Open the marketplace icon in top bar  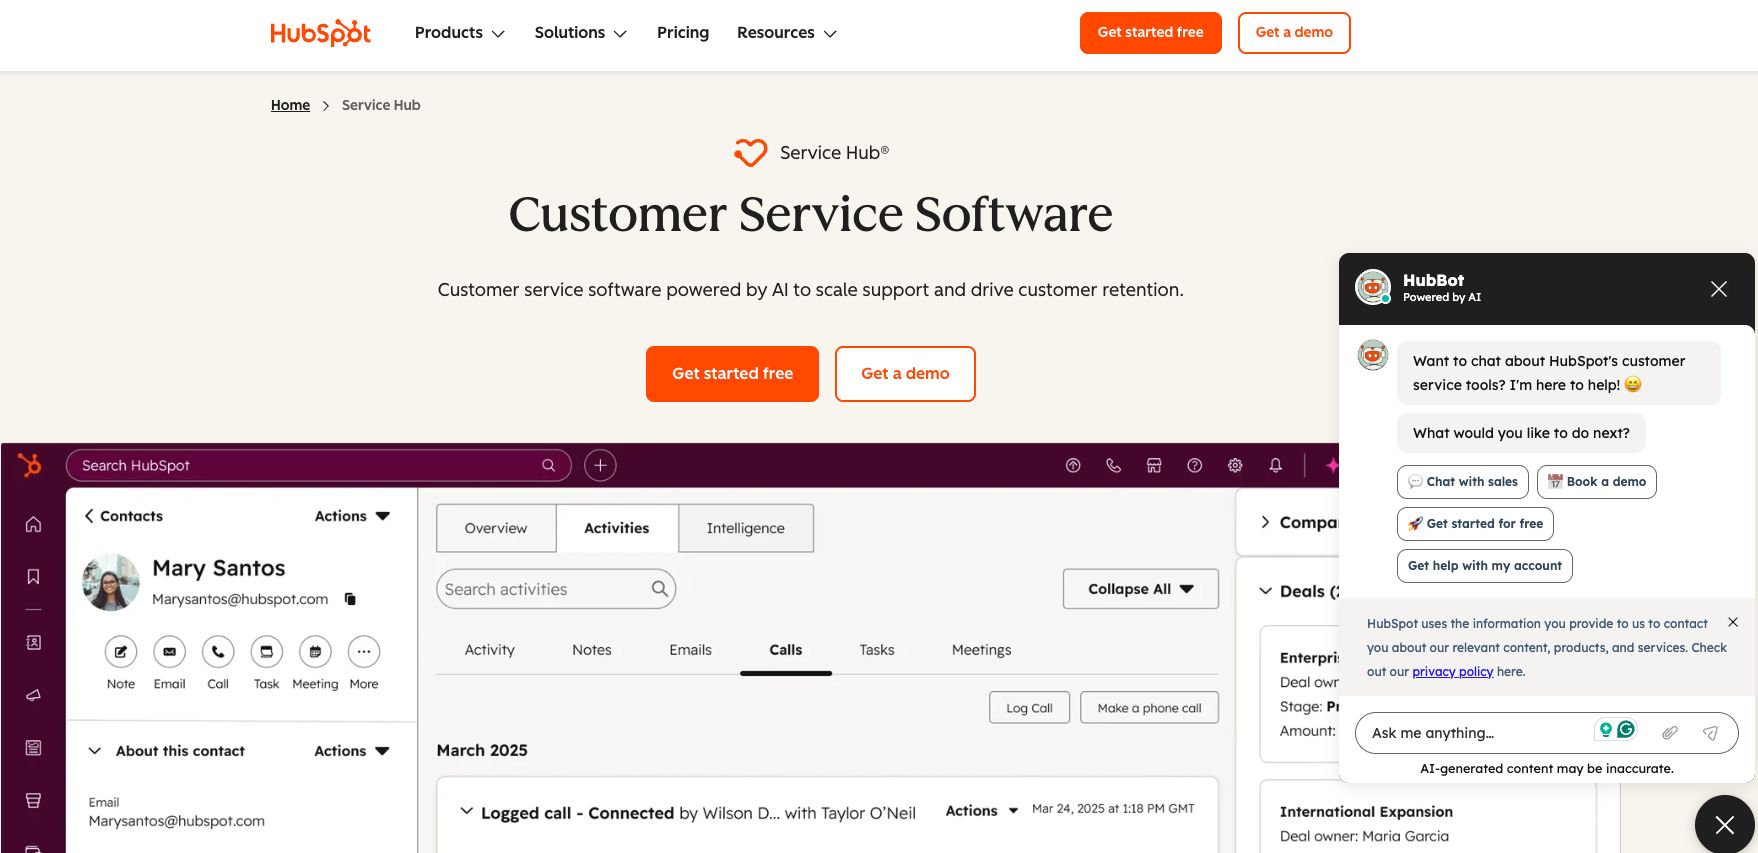pyautogui.click(x=1154, y=465)
